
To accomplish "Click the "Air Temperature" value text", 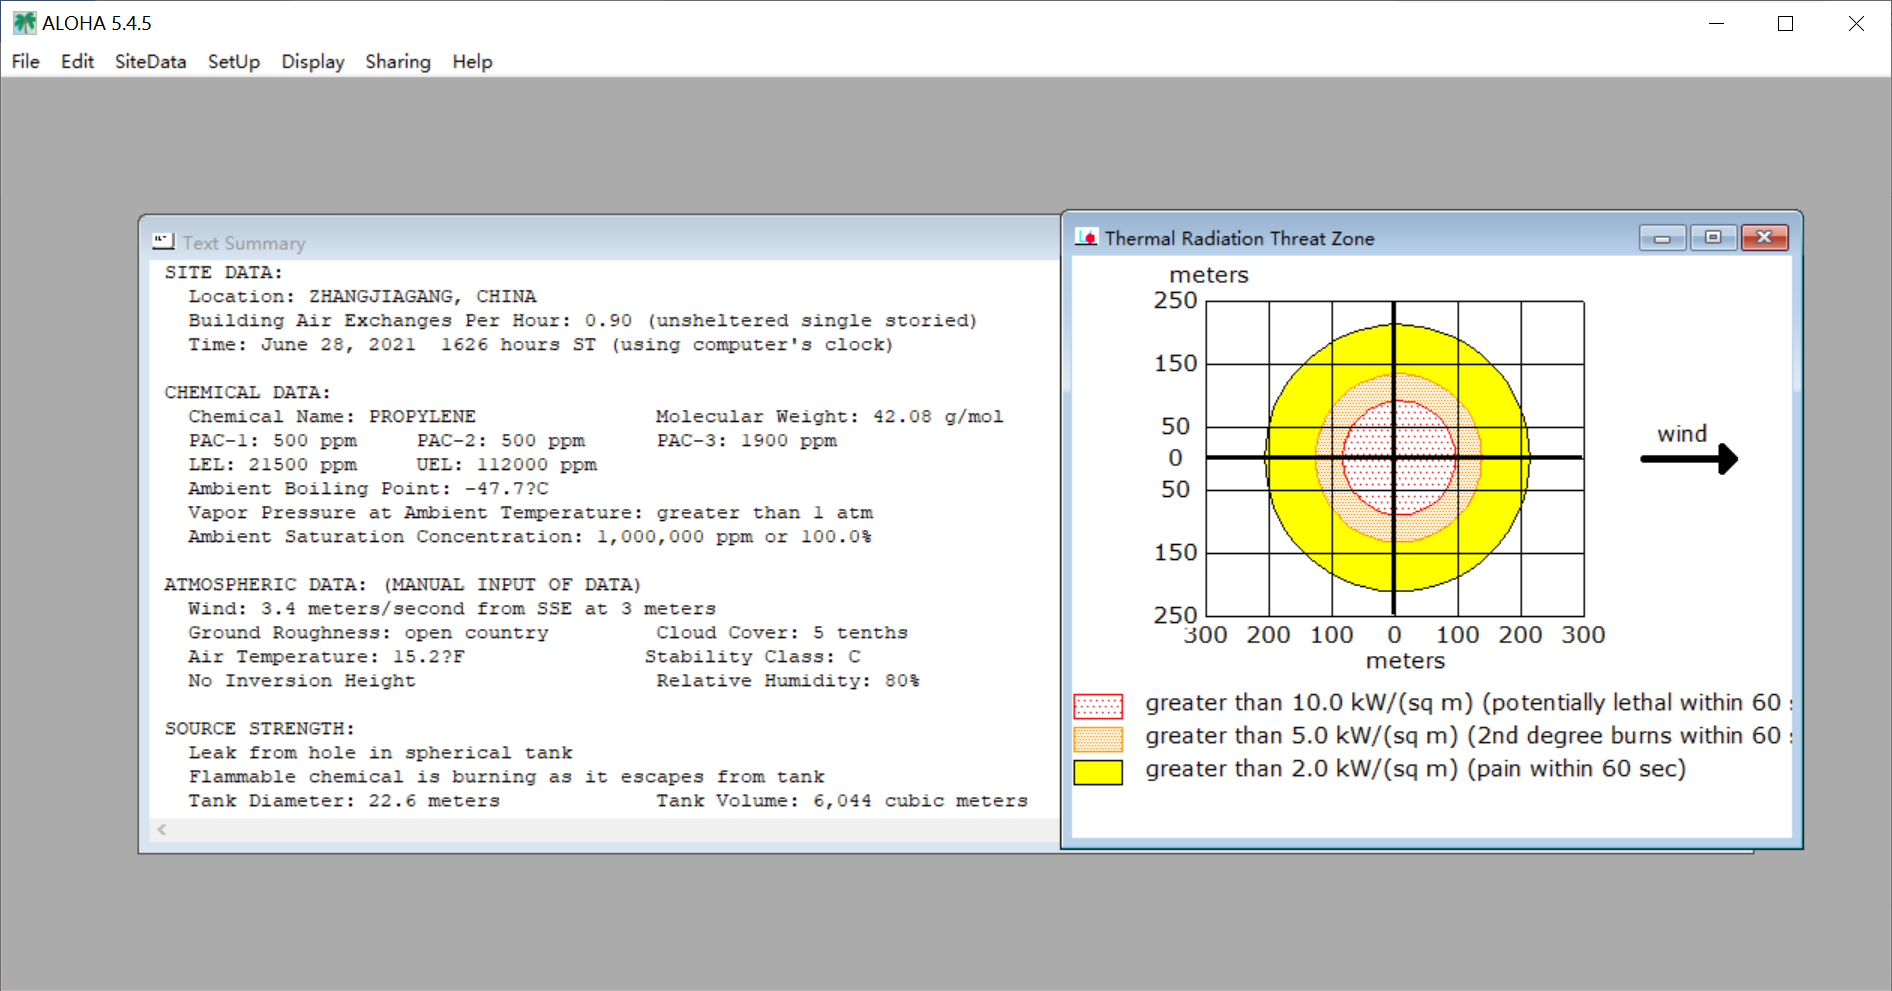I will 326,656.
